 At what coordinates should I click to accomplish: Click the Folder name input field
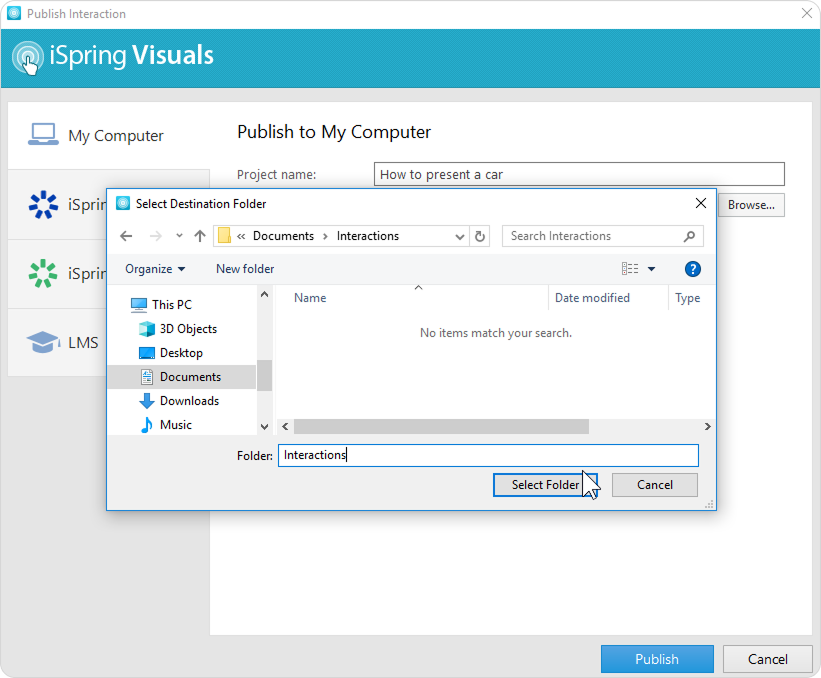488,455
